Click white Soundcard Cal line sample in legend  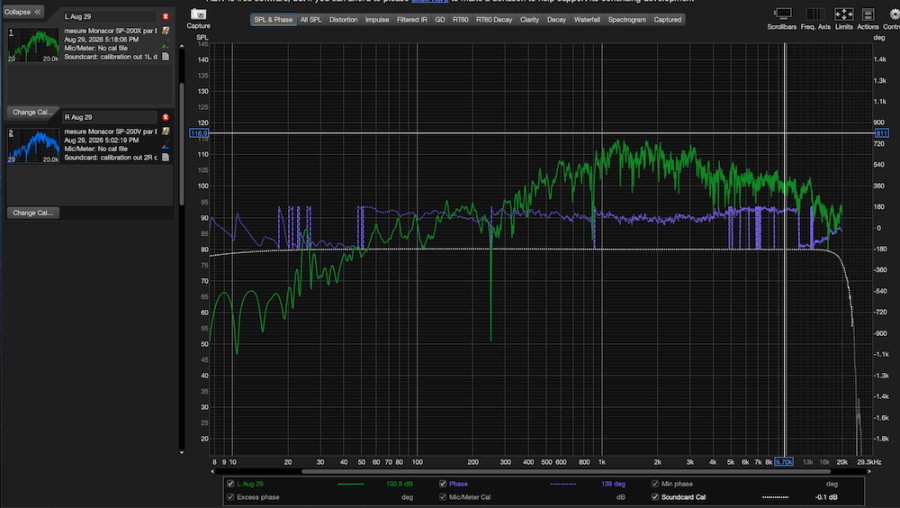(x=775, y=497)
